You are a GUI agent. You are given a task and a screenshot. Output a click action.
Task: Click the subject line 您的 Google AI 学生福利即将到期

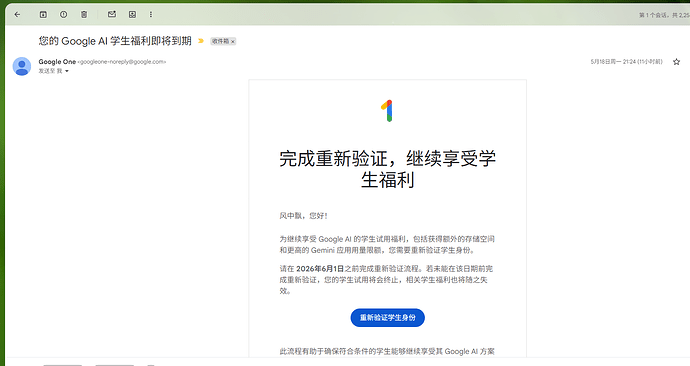click(x=115, y=41)
